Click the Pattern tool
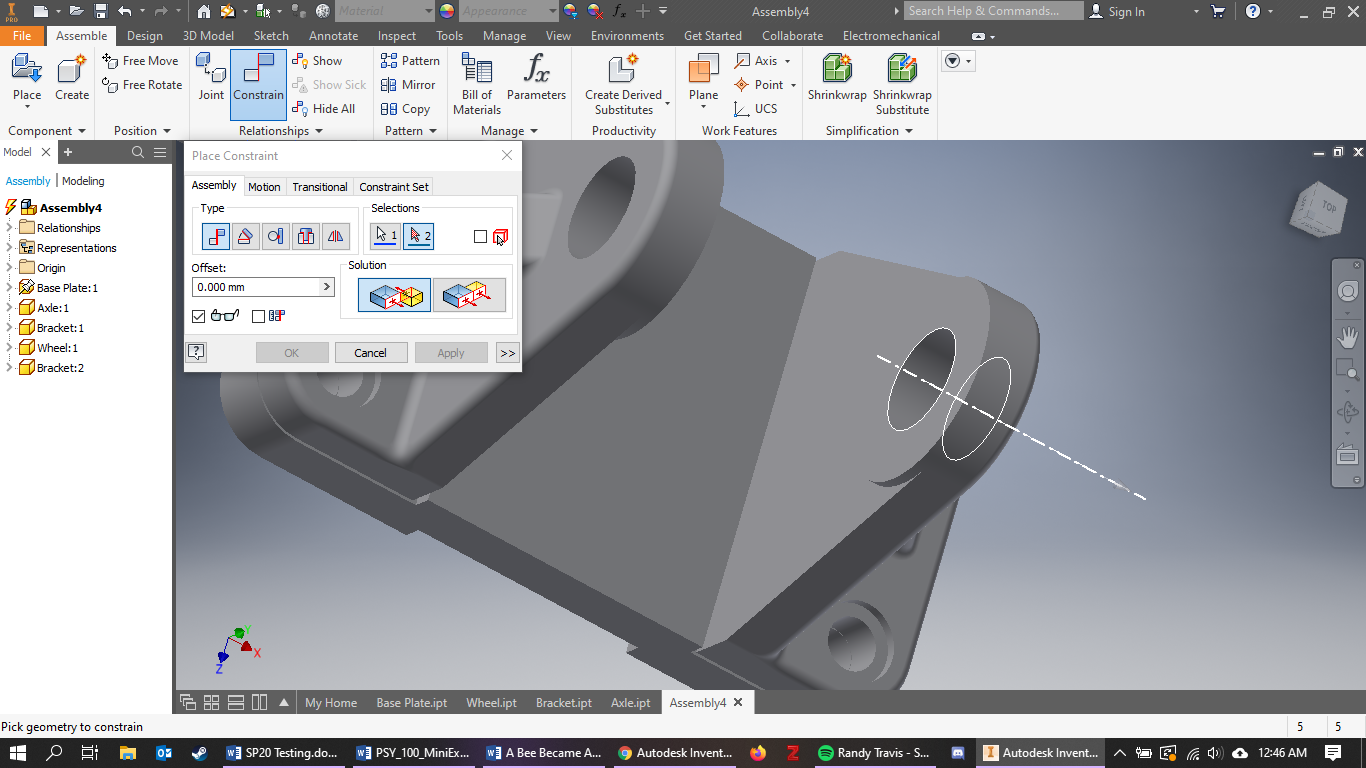The image size is (1366, 768). [x=410, y=61]
